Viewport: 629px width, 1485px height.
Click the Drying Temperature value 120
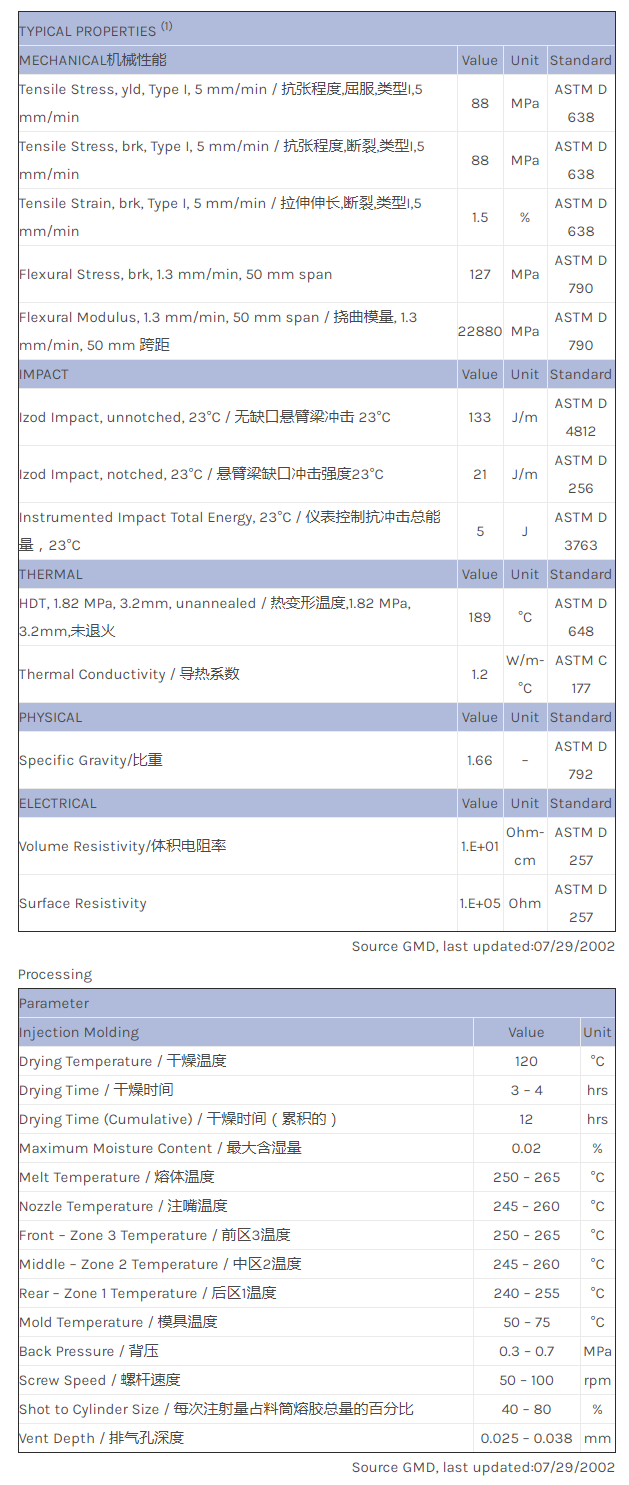pyautogui.click(x=526, y=1061)
